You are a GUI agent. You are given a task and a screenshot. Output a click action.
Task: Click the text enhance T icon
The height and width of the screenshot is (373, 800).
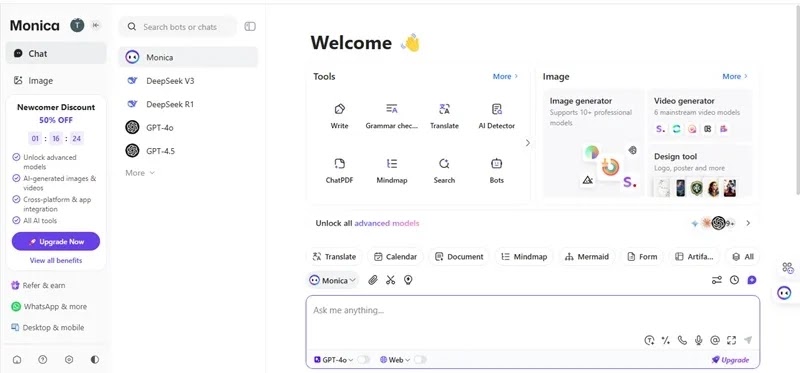(x=649, y=340)
